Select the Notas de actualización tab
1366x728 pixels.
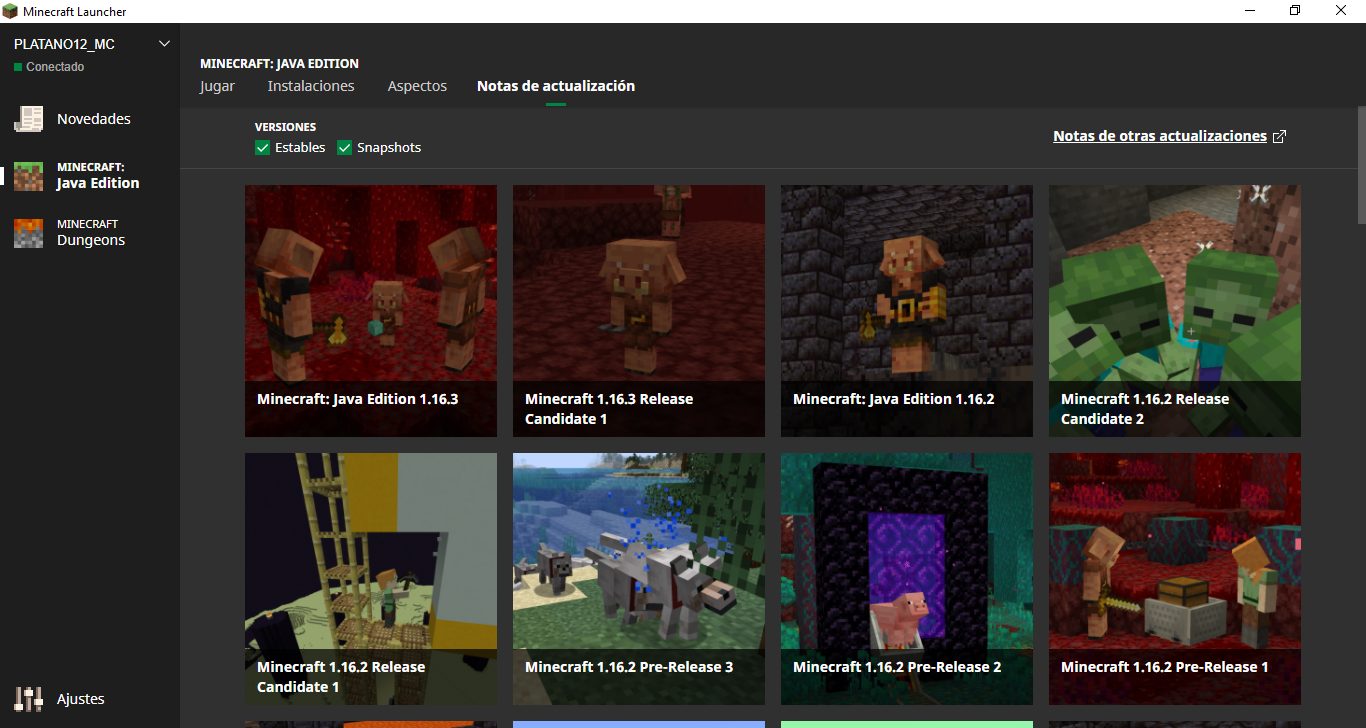click(x=556, y=86)
